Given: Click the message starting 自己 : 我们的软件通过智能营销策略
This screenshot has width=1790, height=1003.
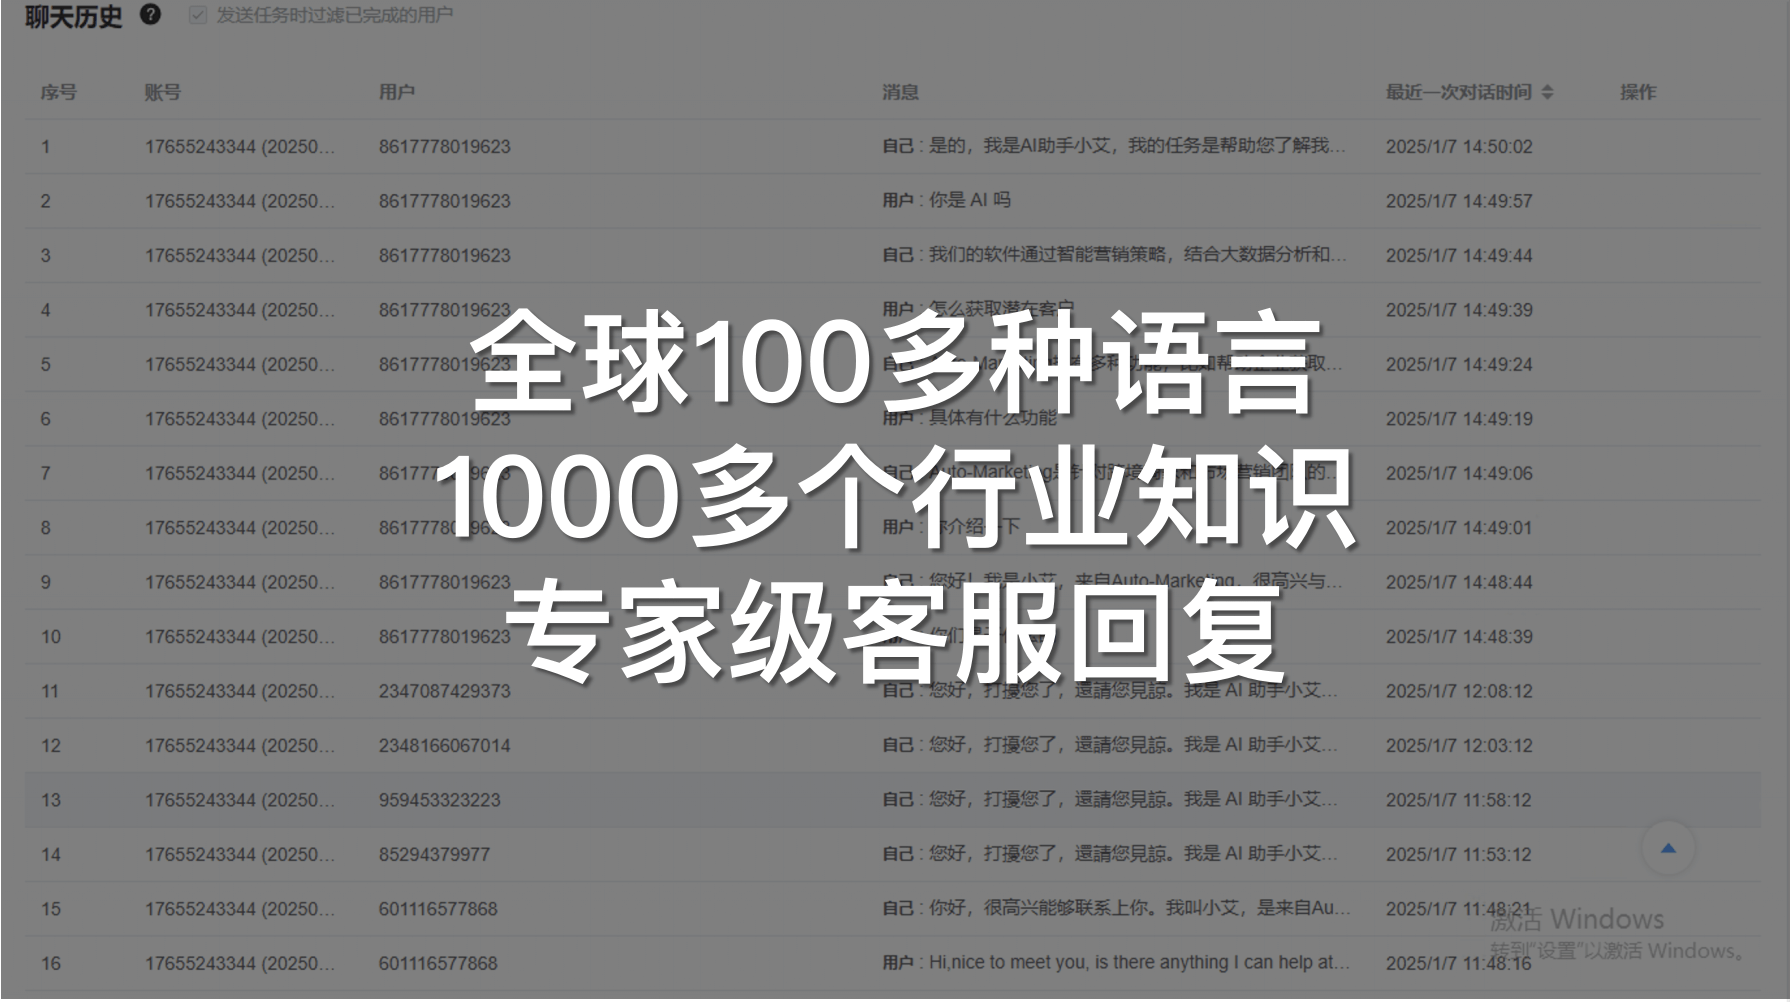Looking at the screenshot, I should click(x=1114, y=255).
